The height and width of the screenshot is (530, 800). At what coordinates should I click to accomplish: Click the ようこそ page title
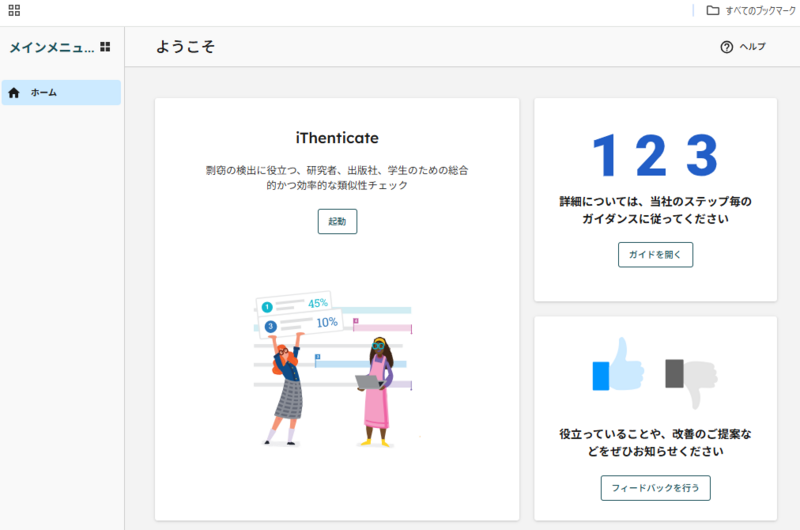185,46
